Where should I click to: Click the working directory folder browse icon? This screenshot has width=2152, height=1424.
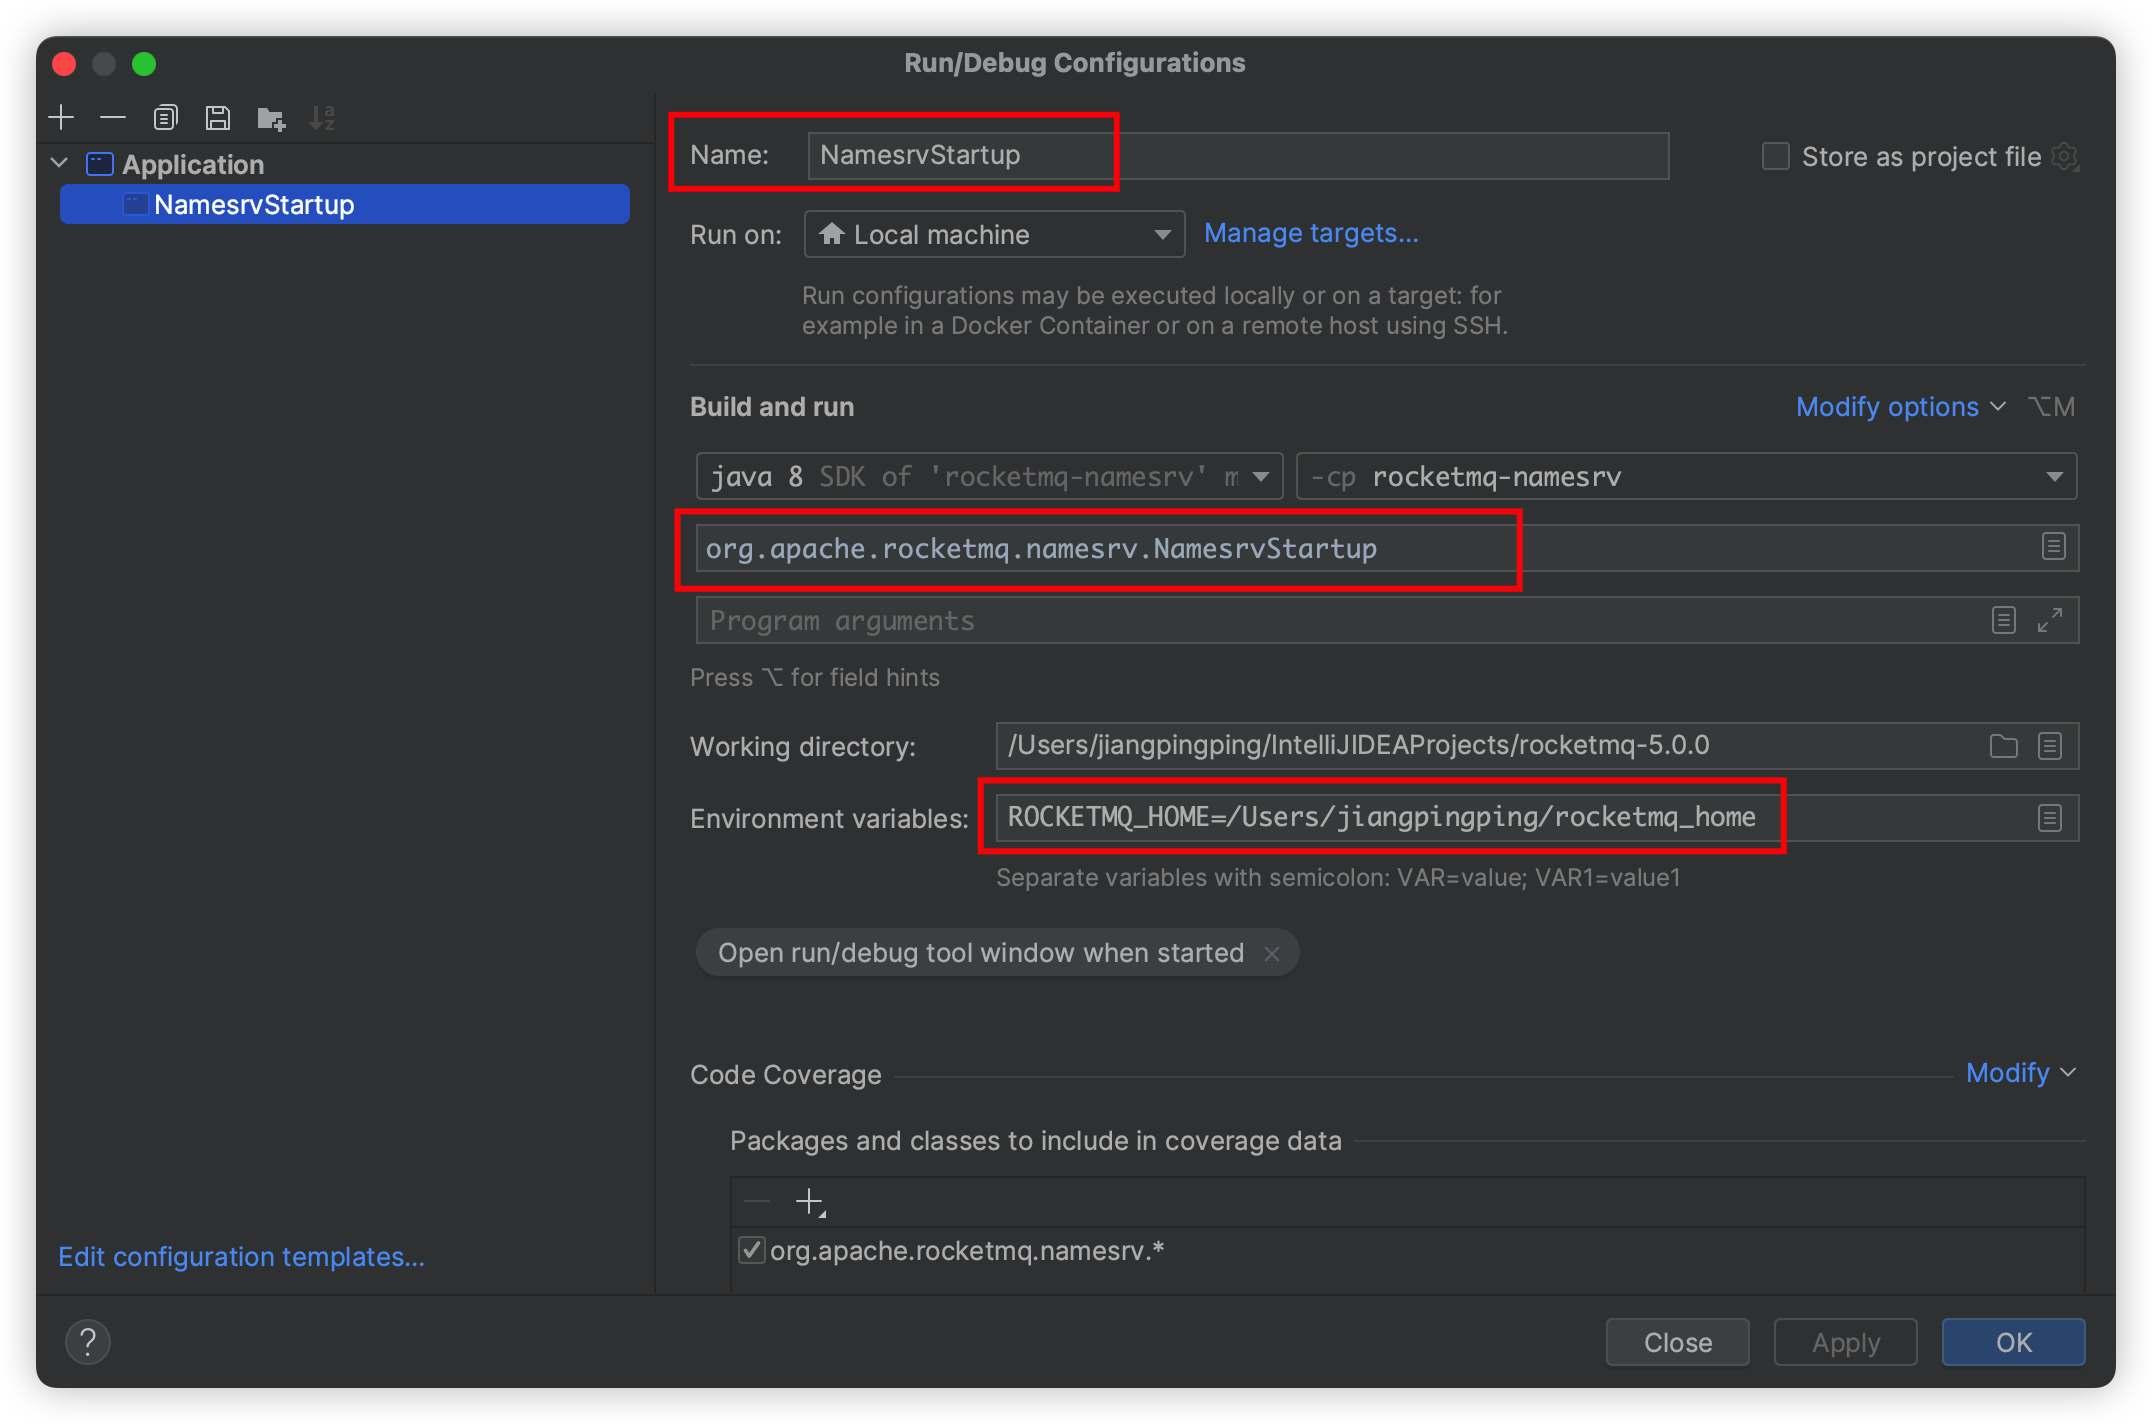click(2004, 742)
